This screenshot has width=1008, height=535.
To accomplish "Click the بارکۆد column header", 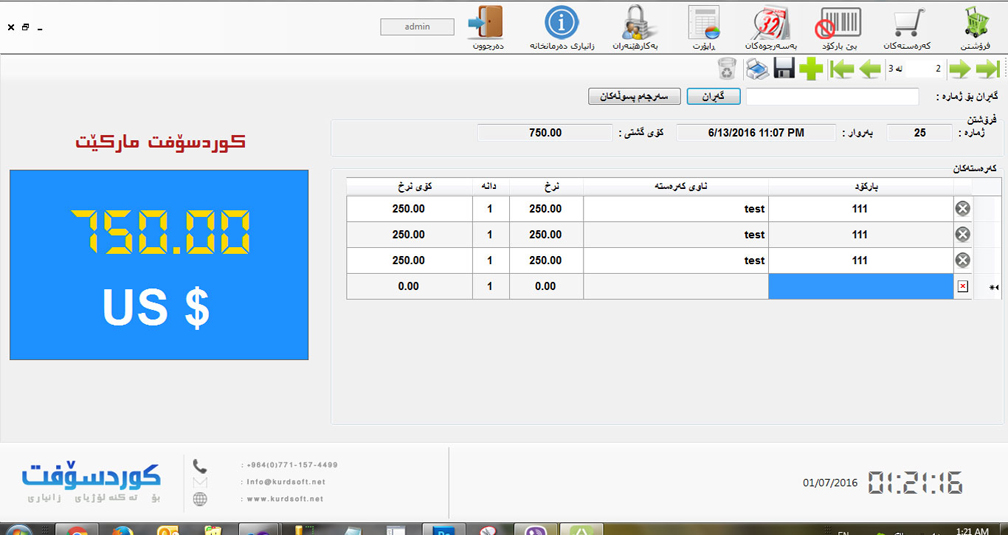I will pos(860,186).
